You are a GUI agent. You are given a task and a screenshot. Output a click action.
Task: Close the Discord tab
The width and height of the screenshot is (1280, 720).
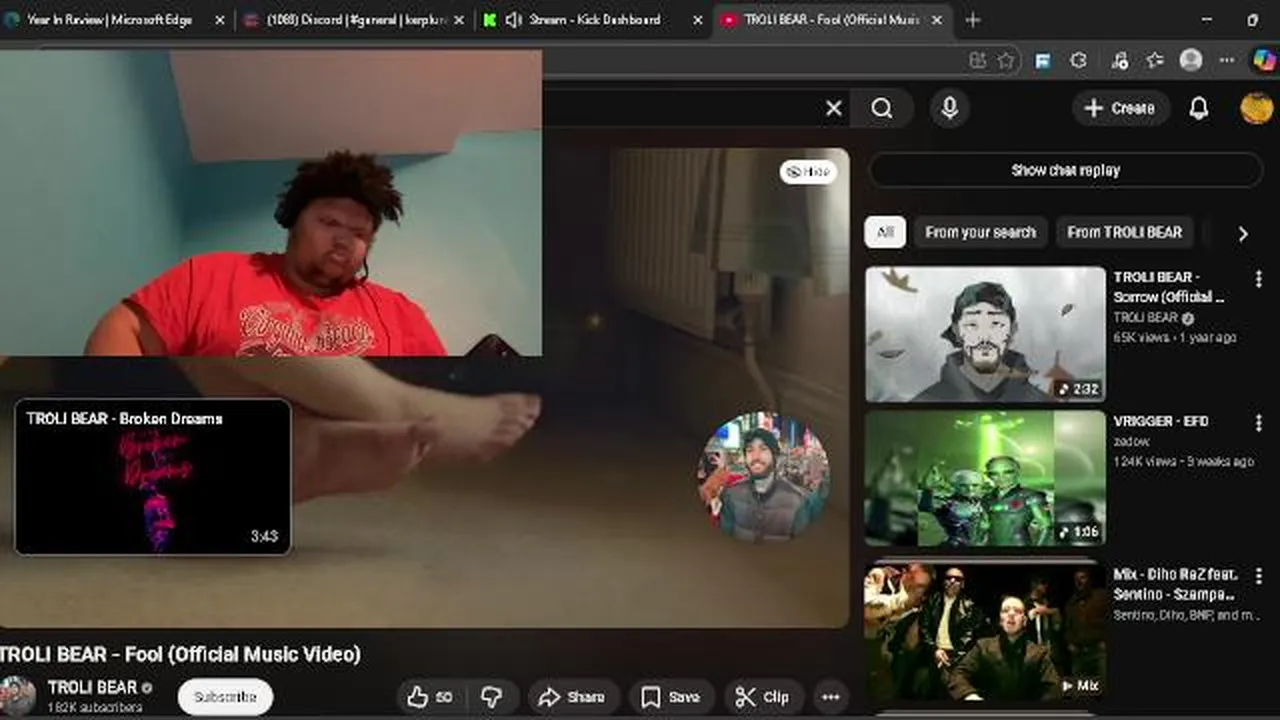[458, 20]
